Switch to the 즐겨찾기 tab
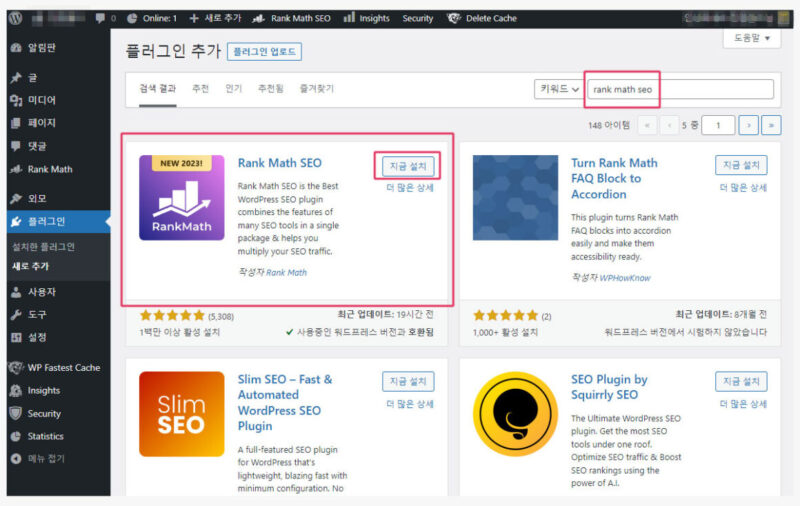Image resolution: width=800 pixels, height=506 pixels. [x=315, y=89]
